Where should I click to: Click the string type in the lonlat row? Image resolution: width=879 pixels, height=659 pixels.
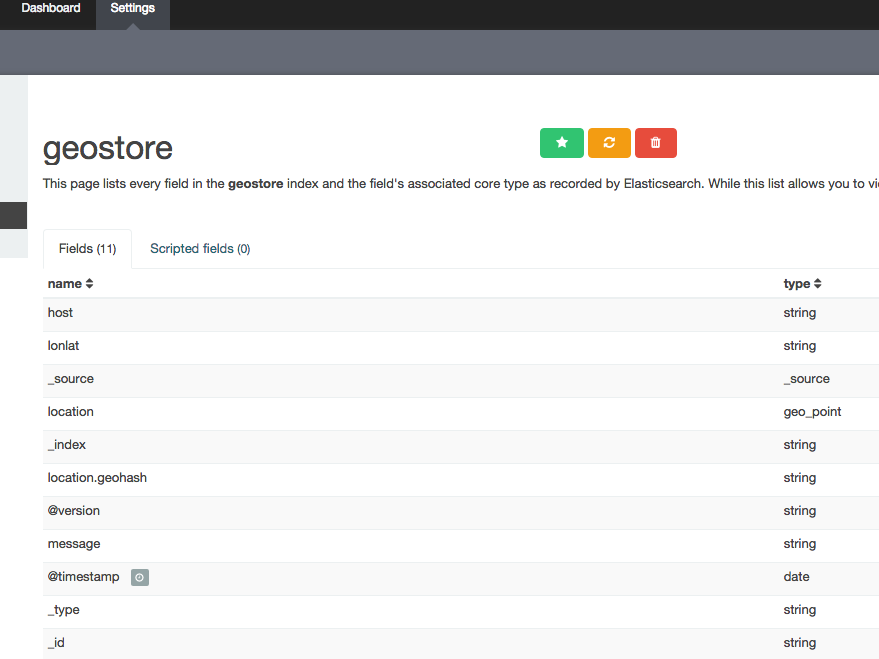pos(800,346)
